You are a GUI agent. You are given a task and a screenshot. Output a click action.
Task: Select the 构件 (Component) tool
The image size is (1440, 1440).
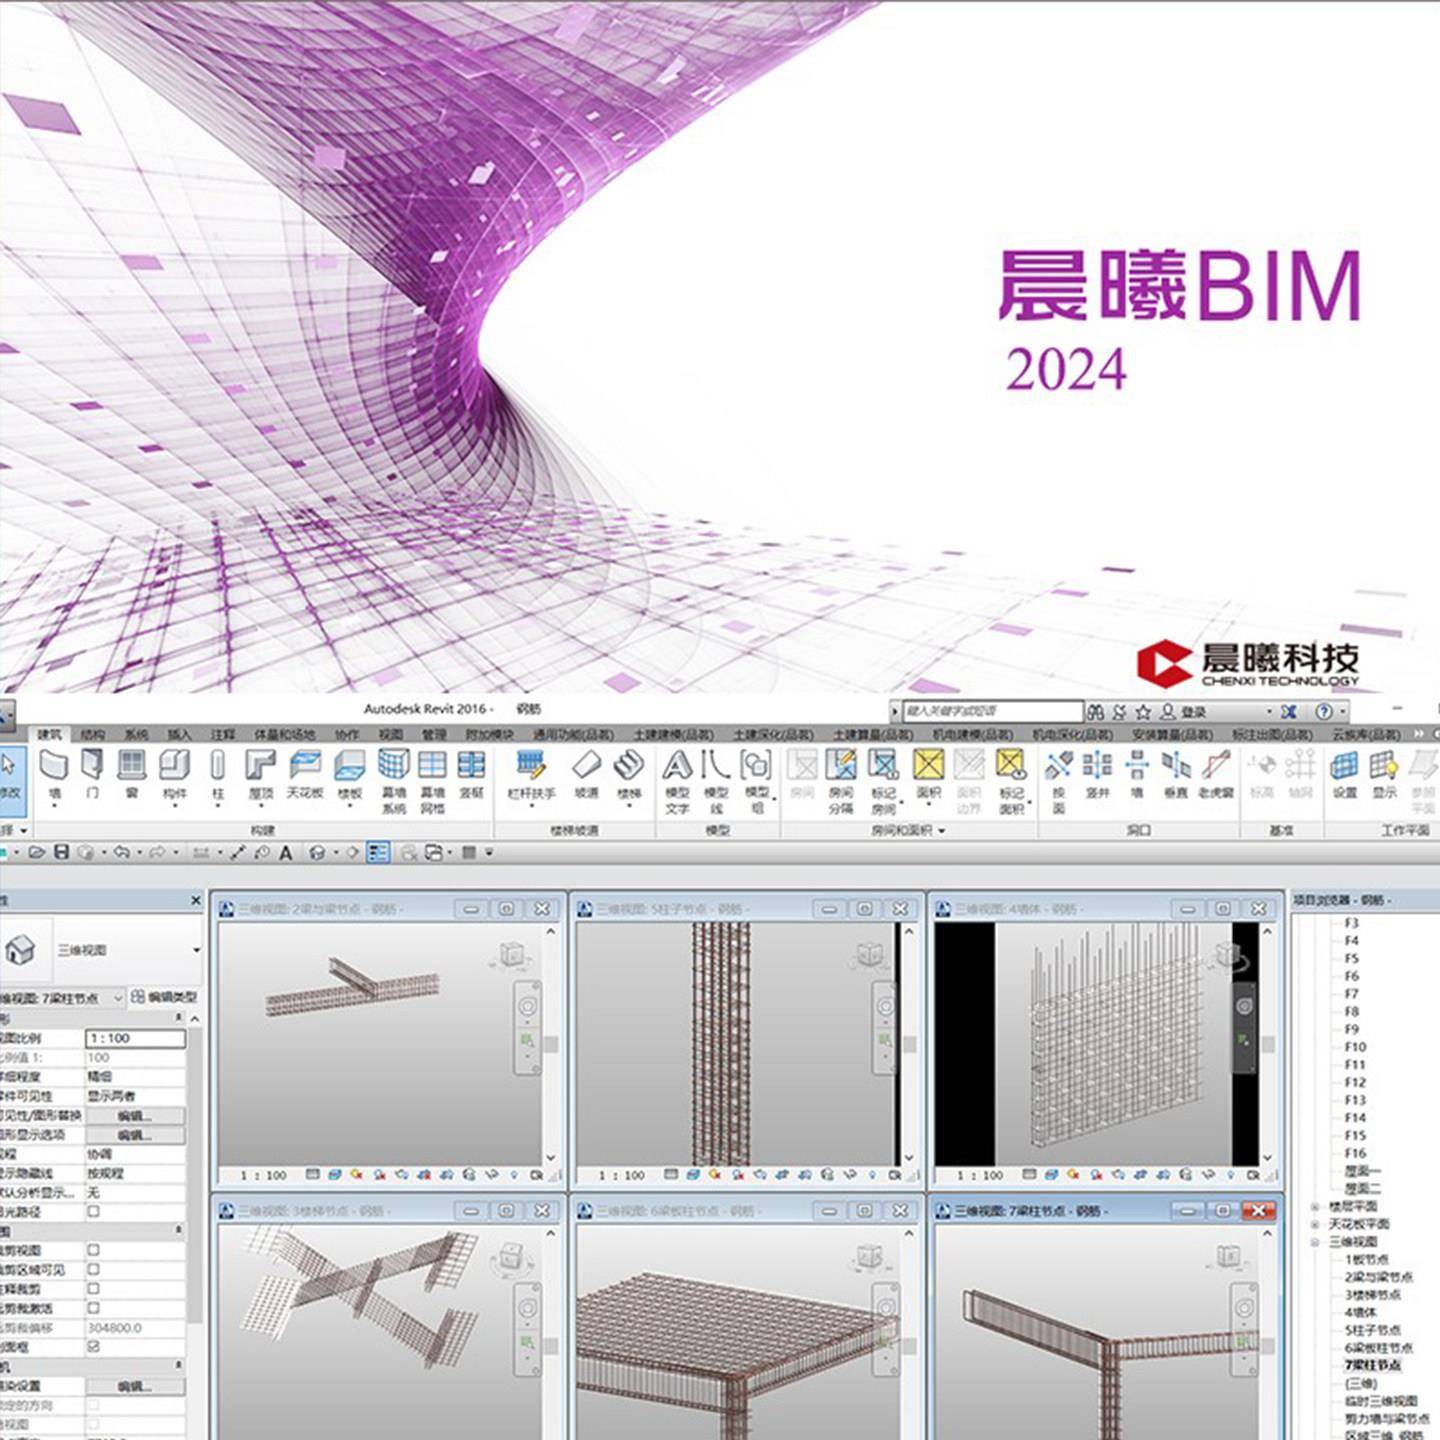(x=174, y=775)
